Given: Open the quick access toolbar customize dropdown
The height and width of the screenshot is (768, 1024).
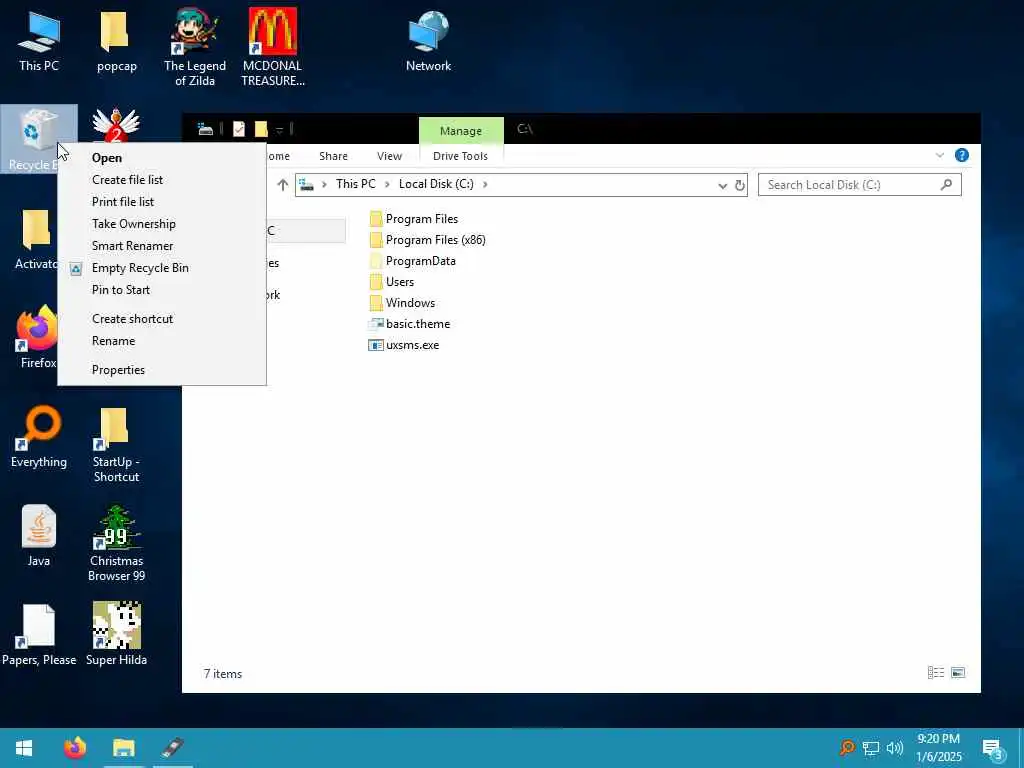Looking at the screenshot, I should click(x=280, y=130).
